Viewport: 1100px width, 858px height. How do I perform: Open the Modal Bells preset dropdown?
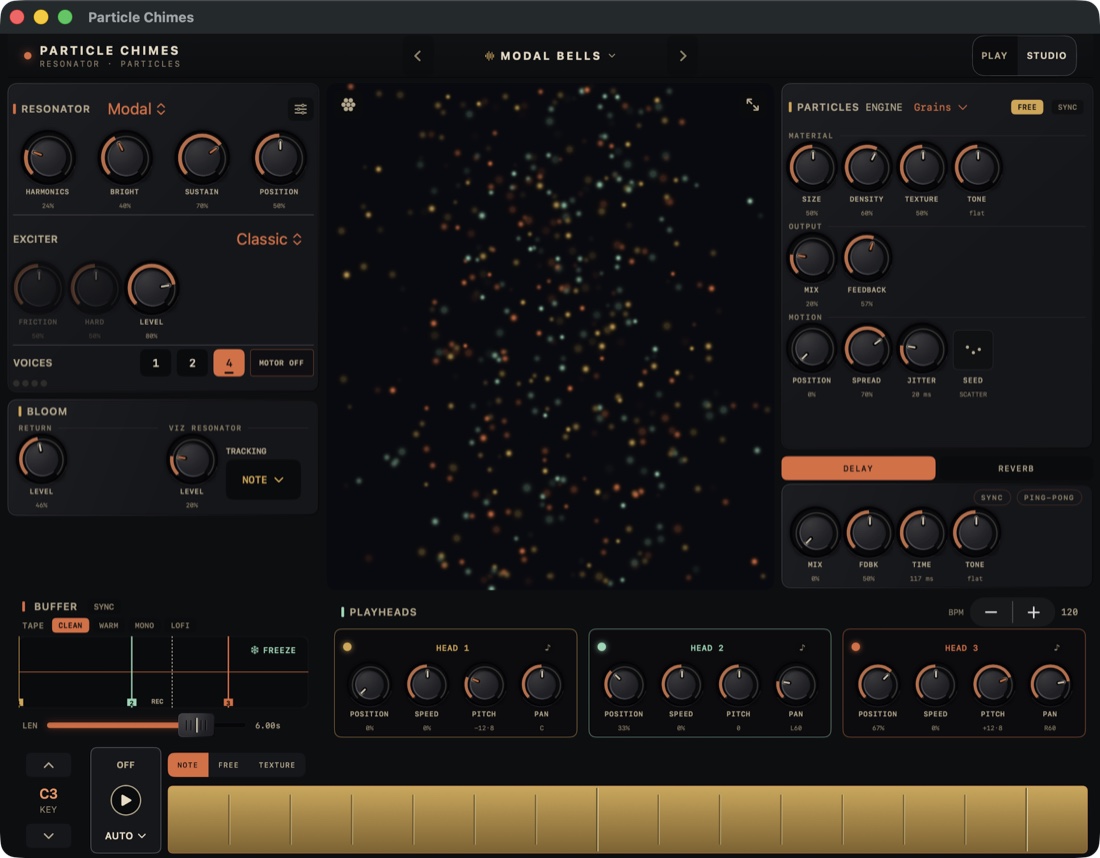[550, 55]
